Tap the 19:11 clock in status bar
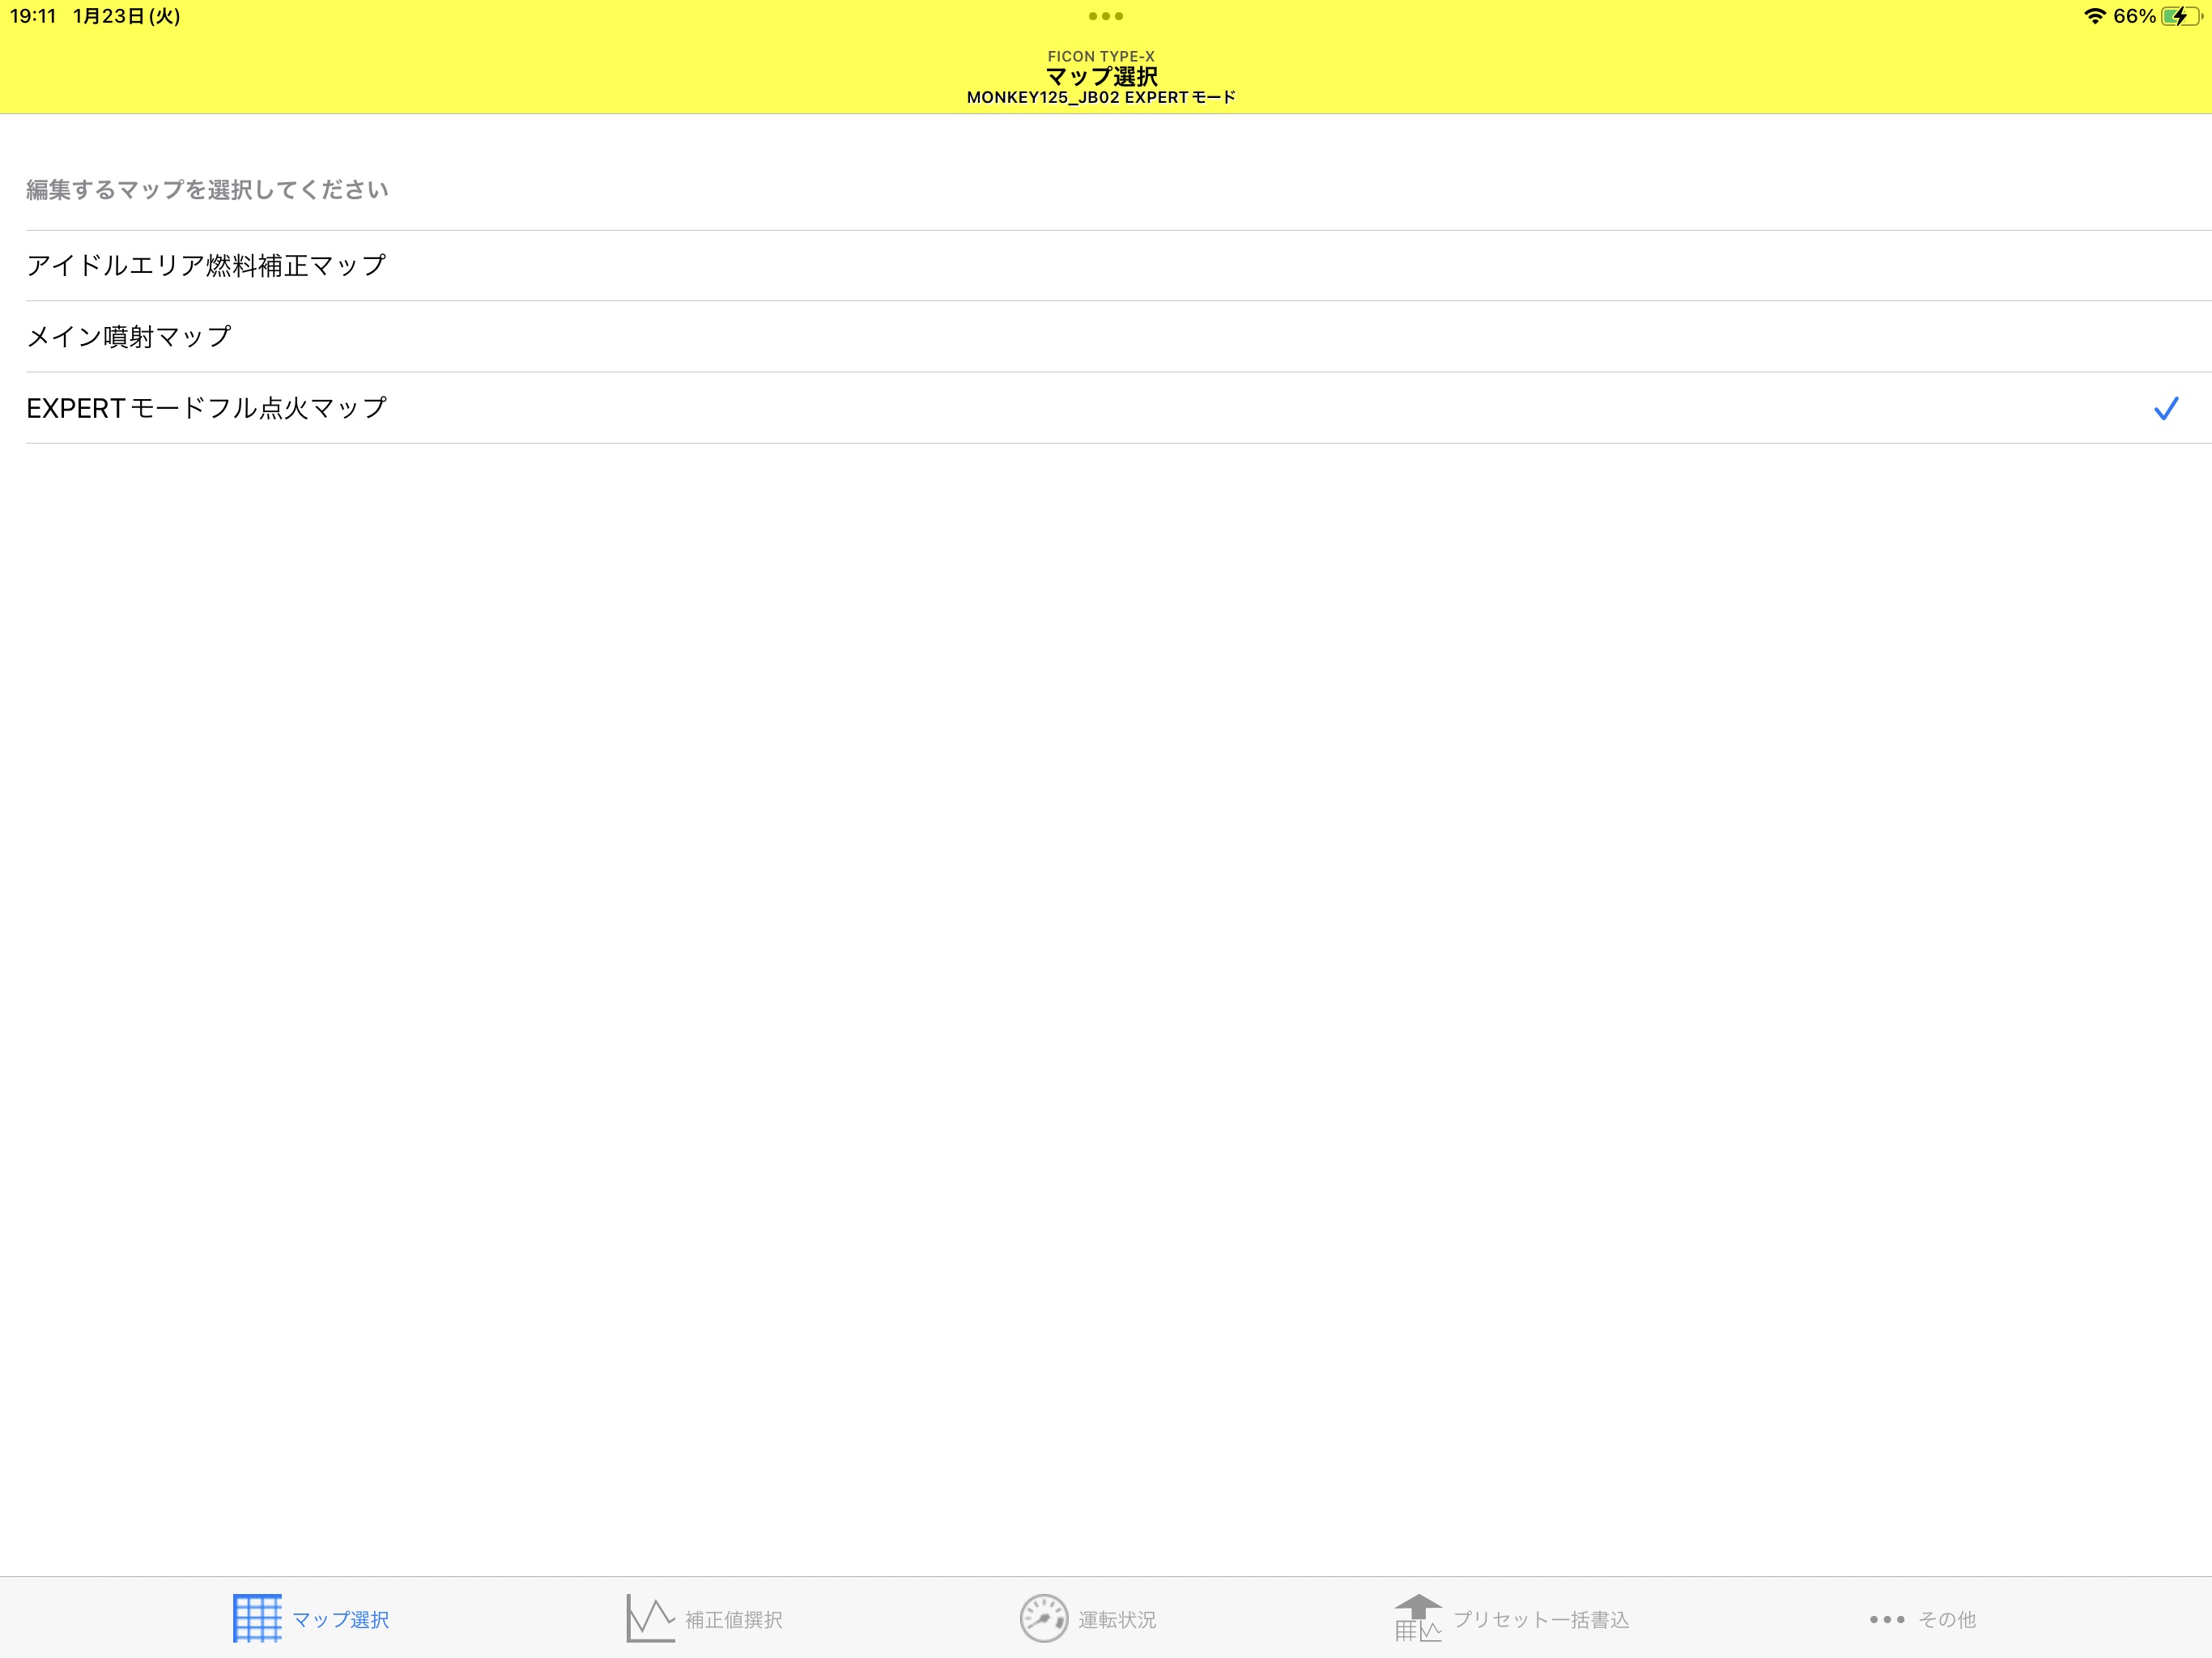This screenshot has height=1658, width=2212. pos(33,16)
